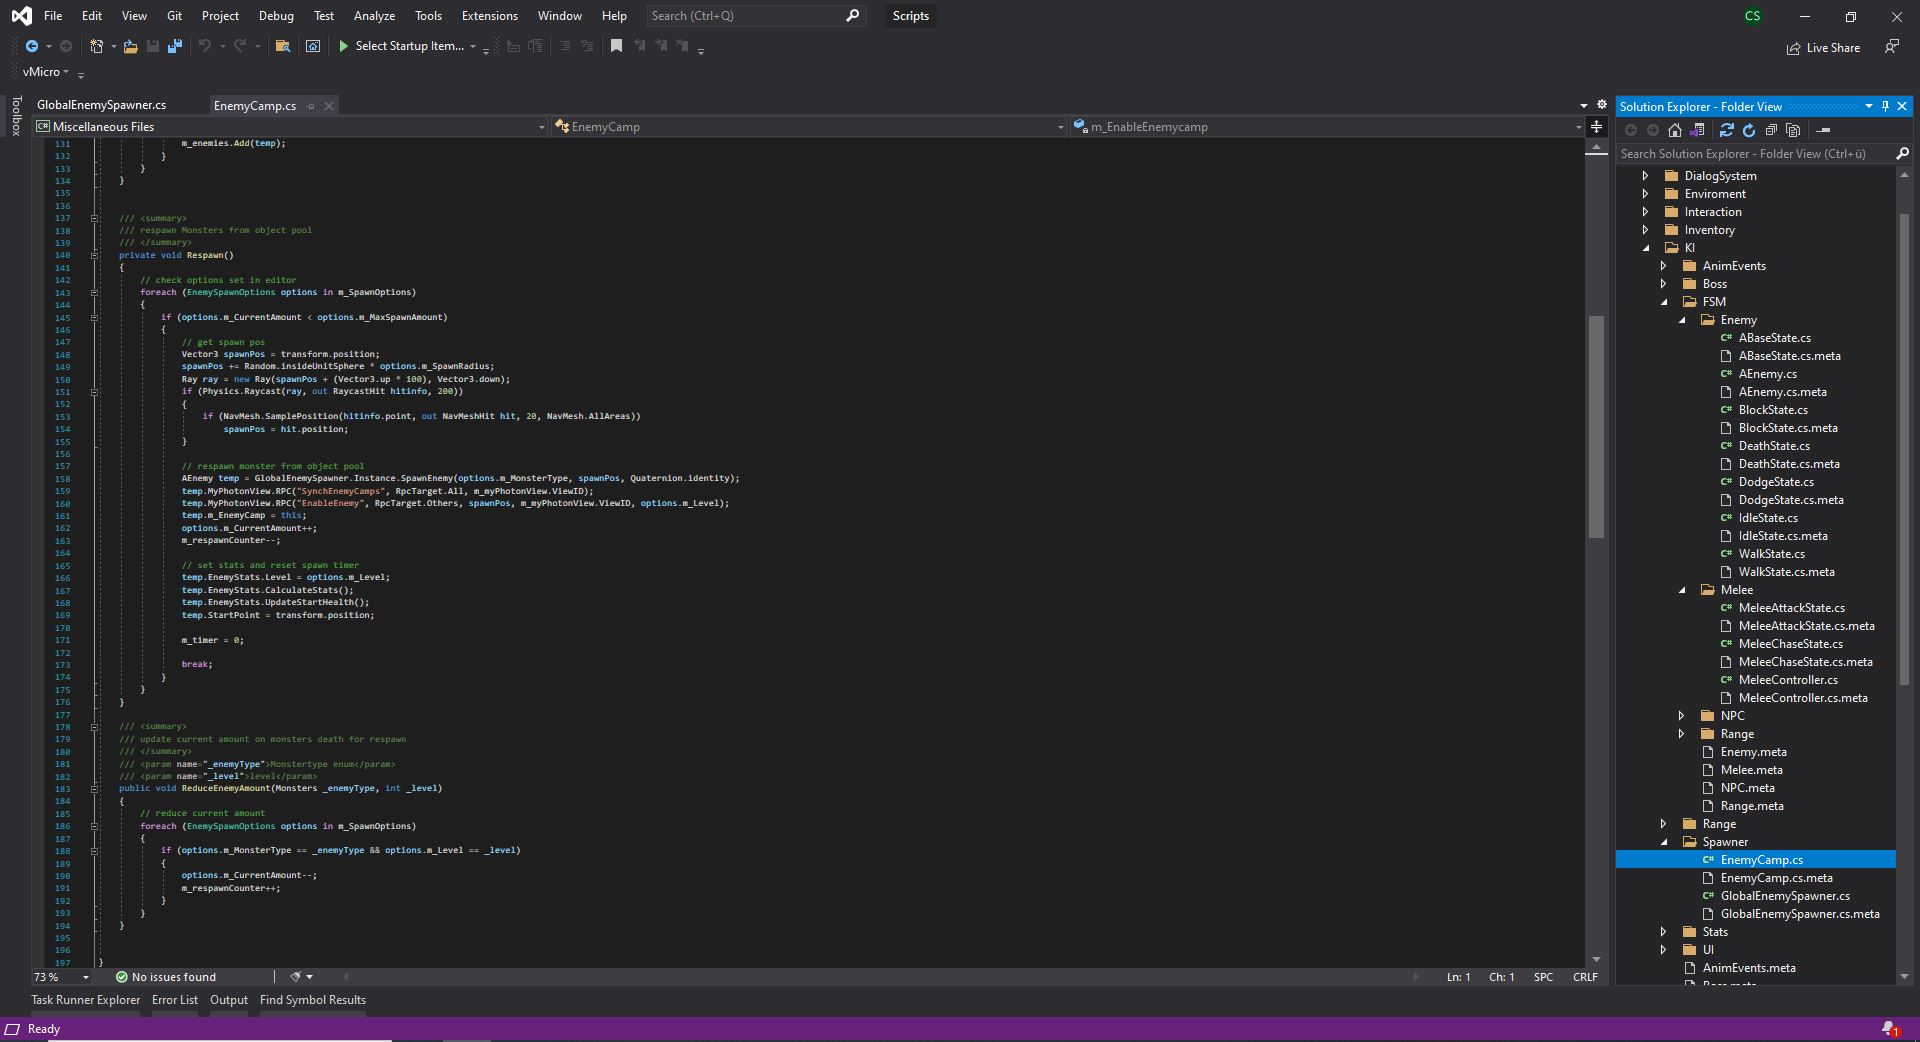Click the account badge CS
1920x1042 pixels.
pos(1752,16)
